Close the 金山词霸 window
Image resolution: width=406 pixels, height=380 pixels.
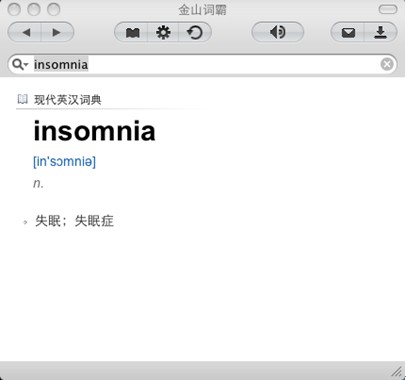(14, 9)
